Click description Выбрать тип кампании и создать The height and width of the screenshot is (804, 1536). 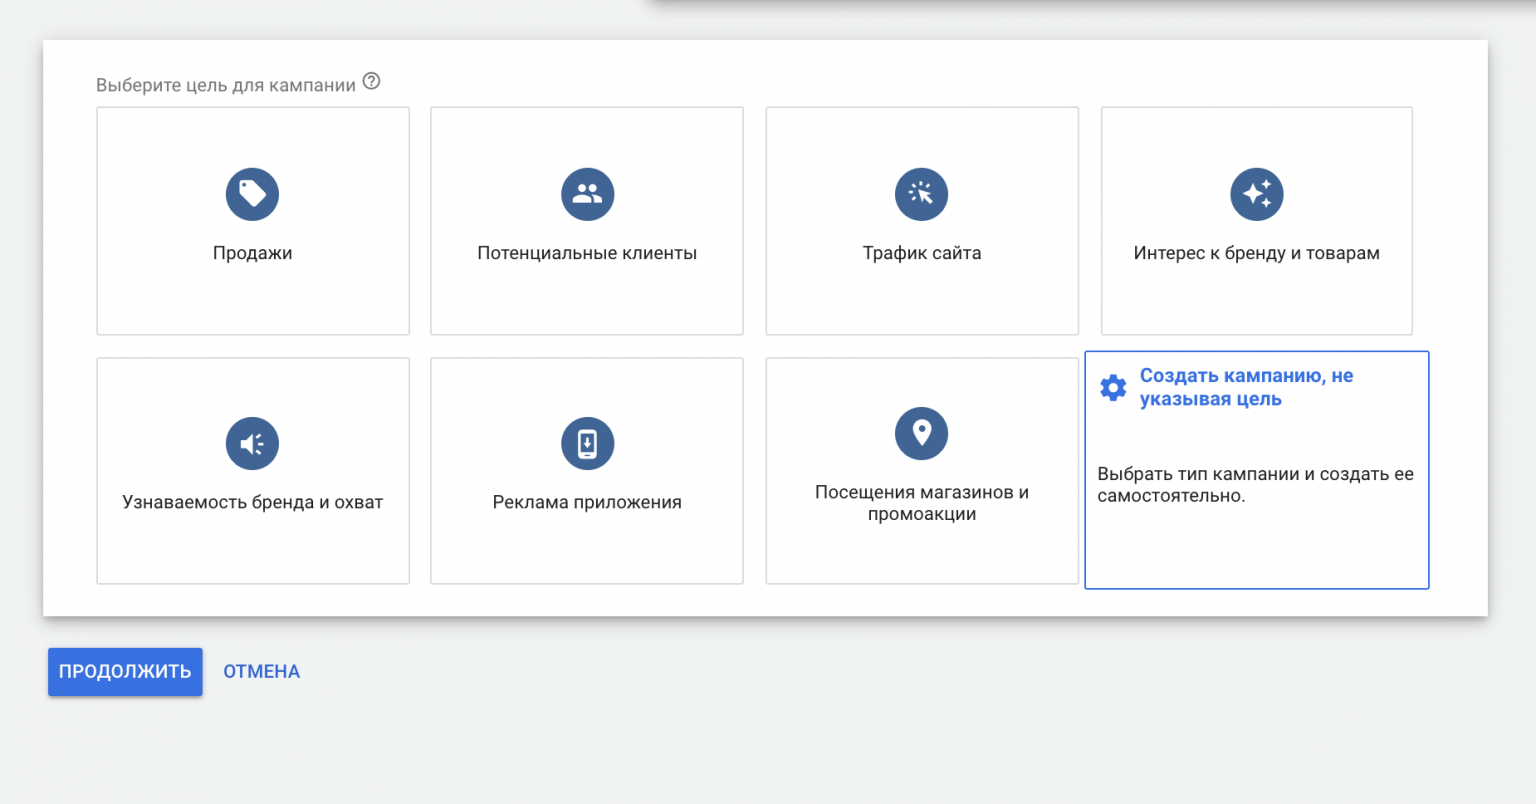point(1255,485)
